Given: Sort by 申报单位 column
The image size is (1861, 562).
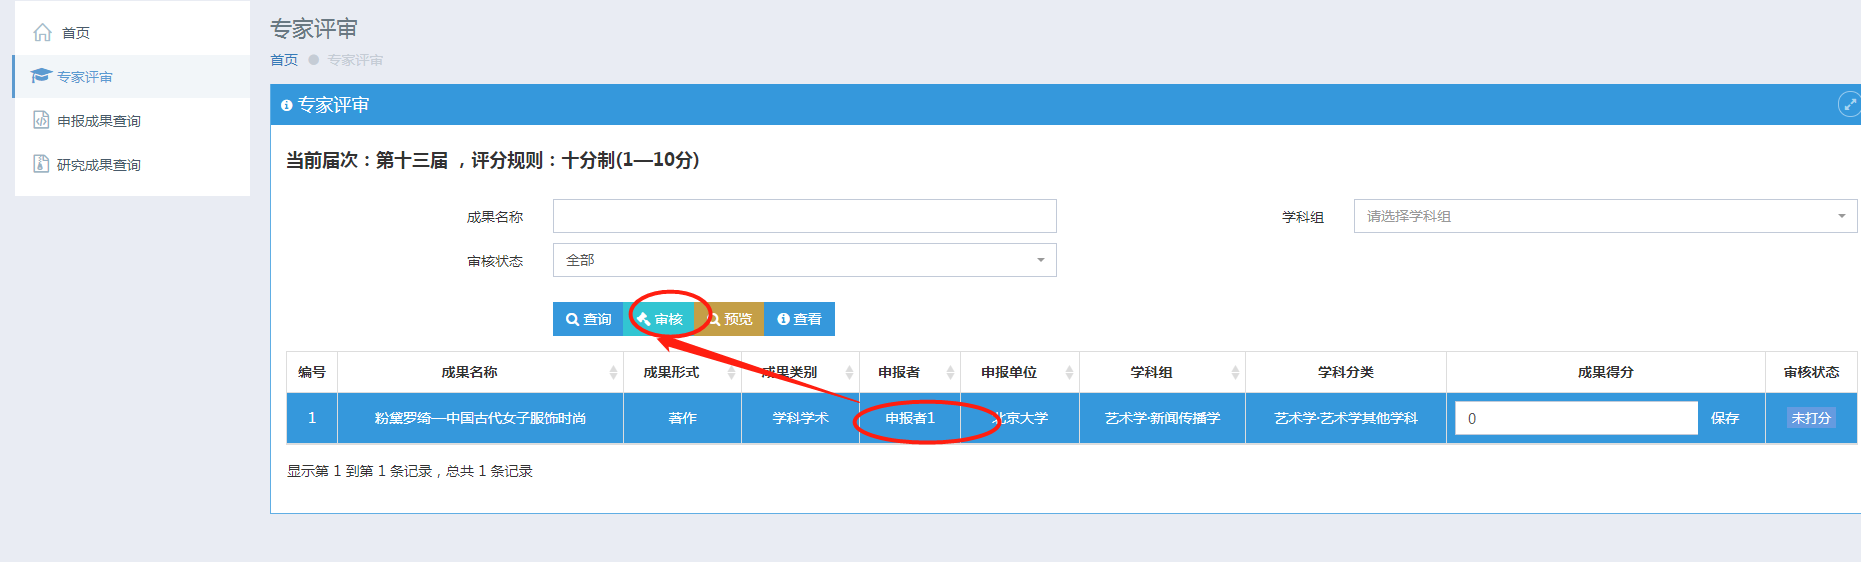Looking at the screenshot, I should pyautogui.click(x=1020, y=372).
